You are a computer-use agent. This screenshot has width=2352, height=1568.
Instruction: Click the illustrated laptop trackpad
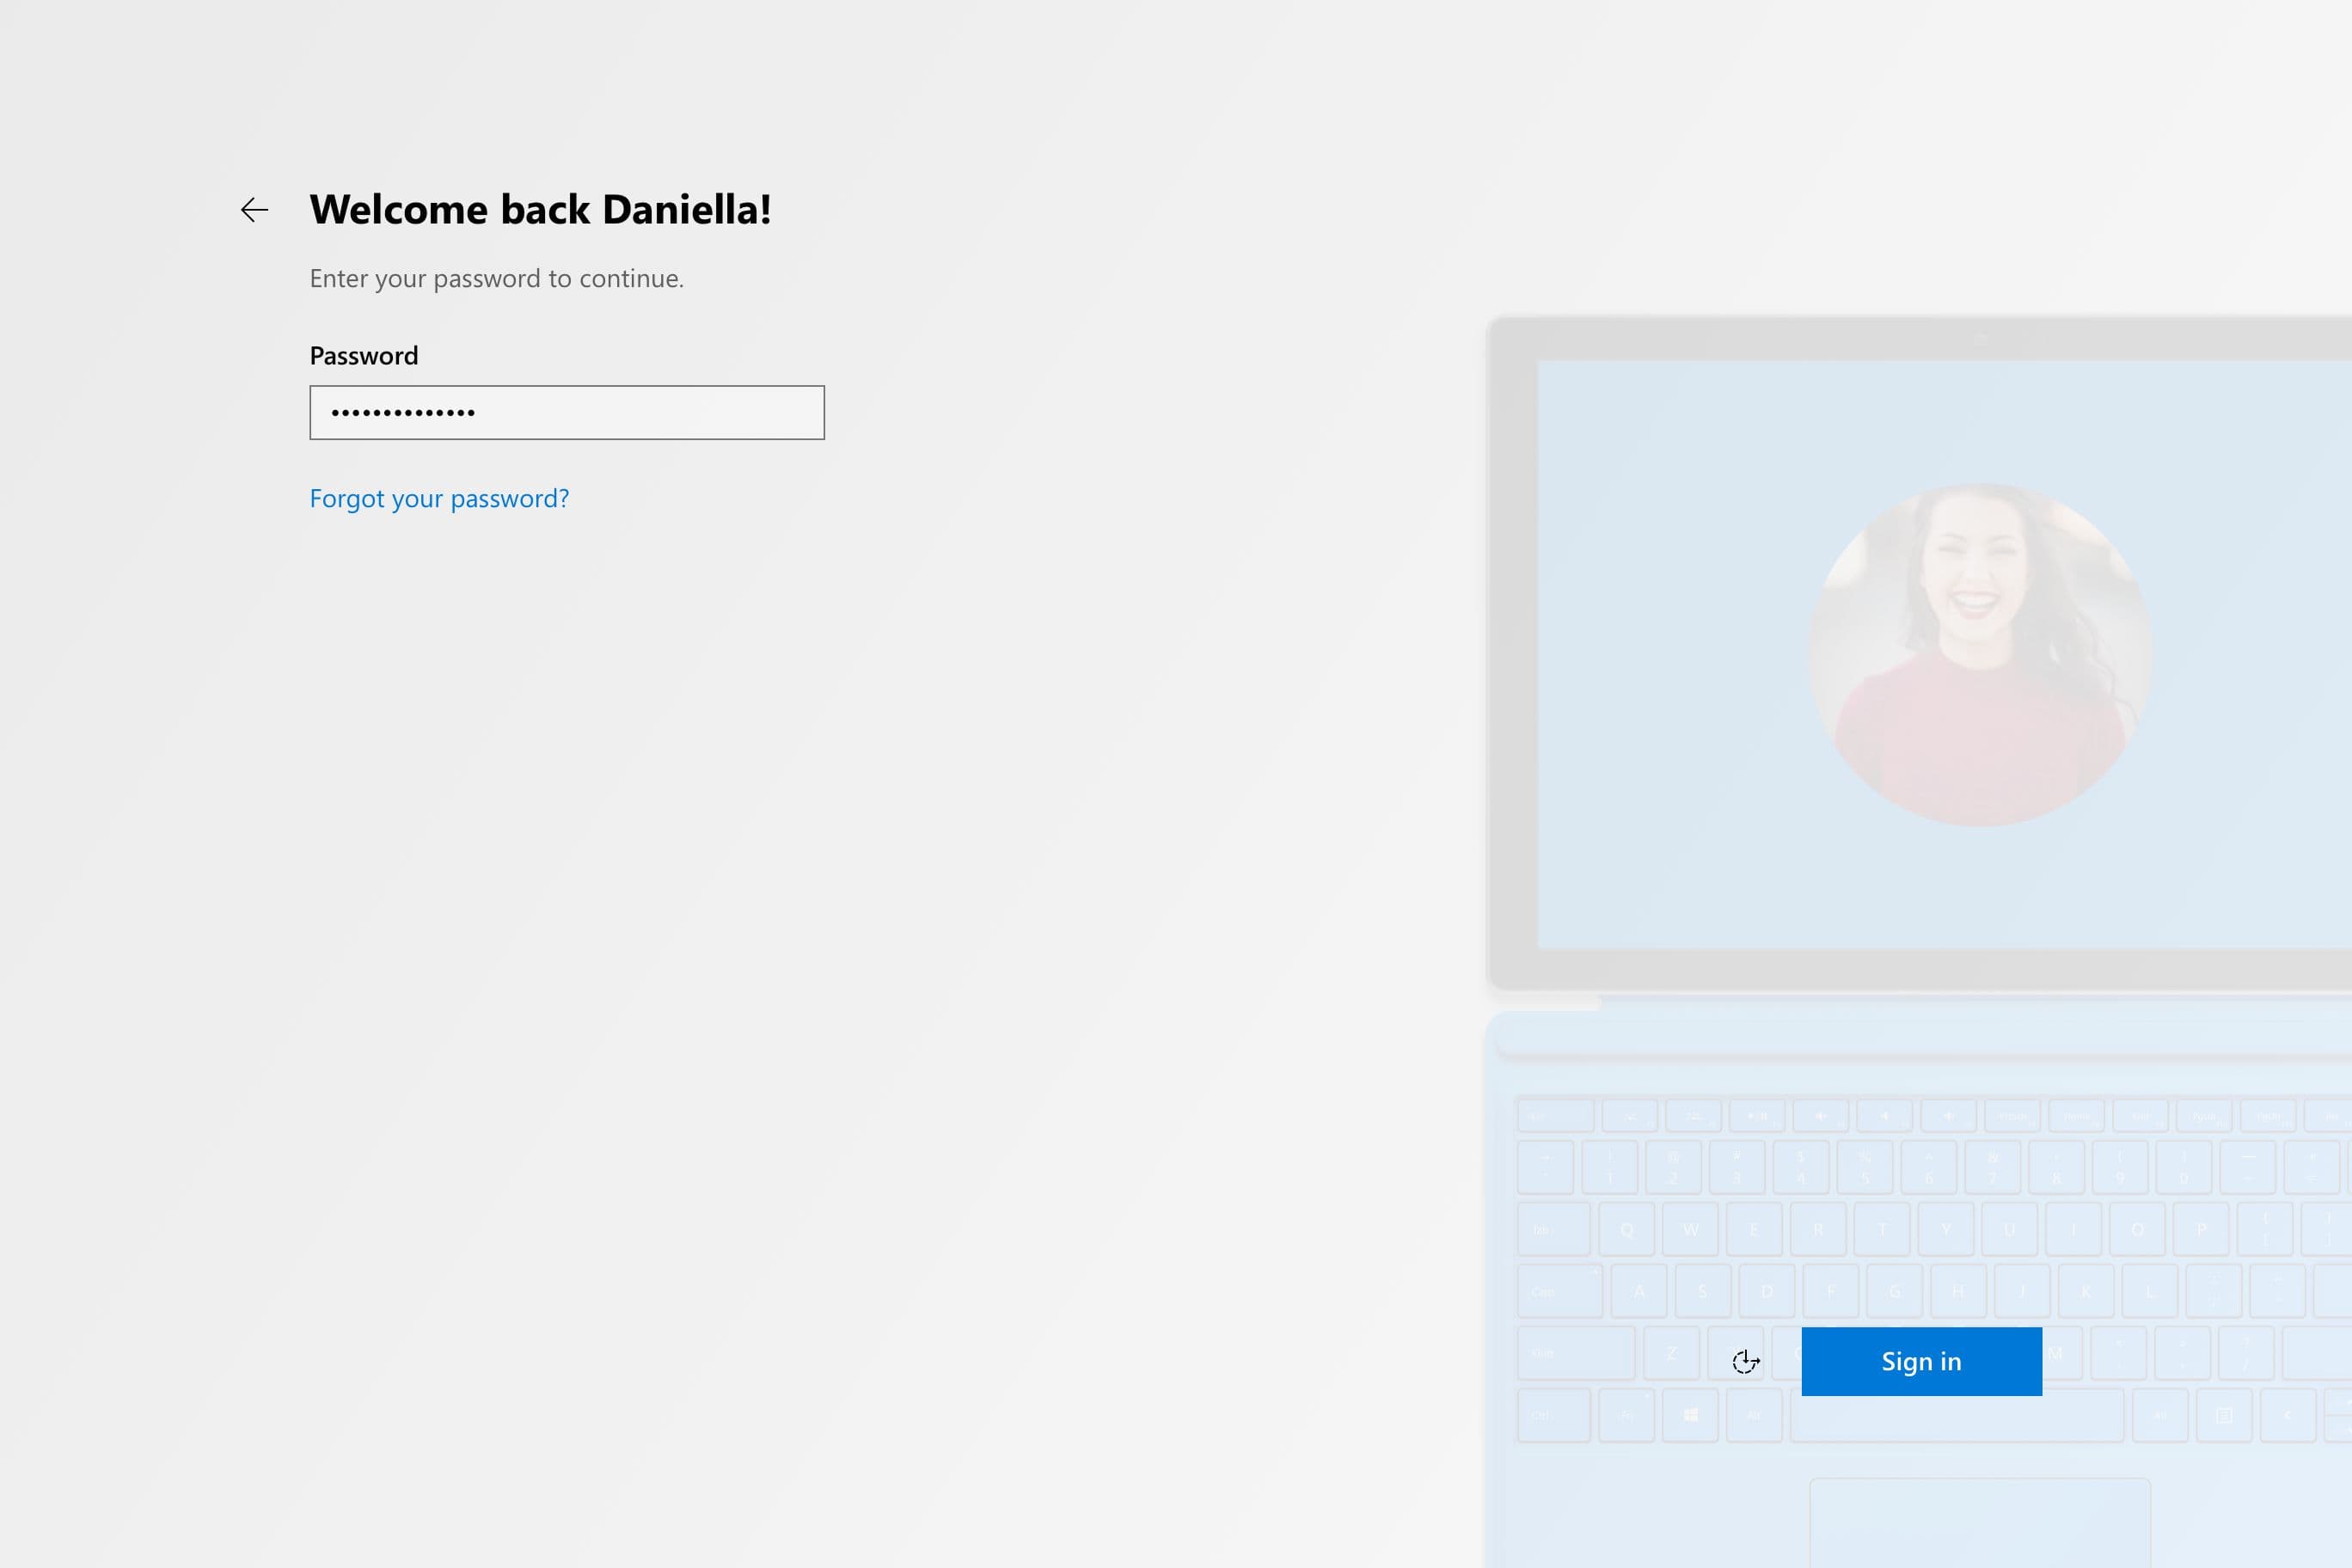[1979, 1522]
